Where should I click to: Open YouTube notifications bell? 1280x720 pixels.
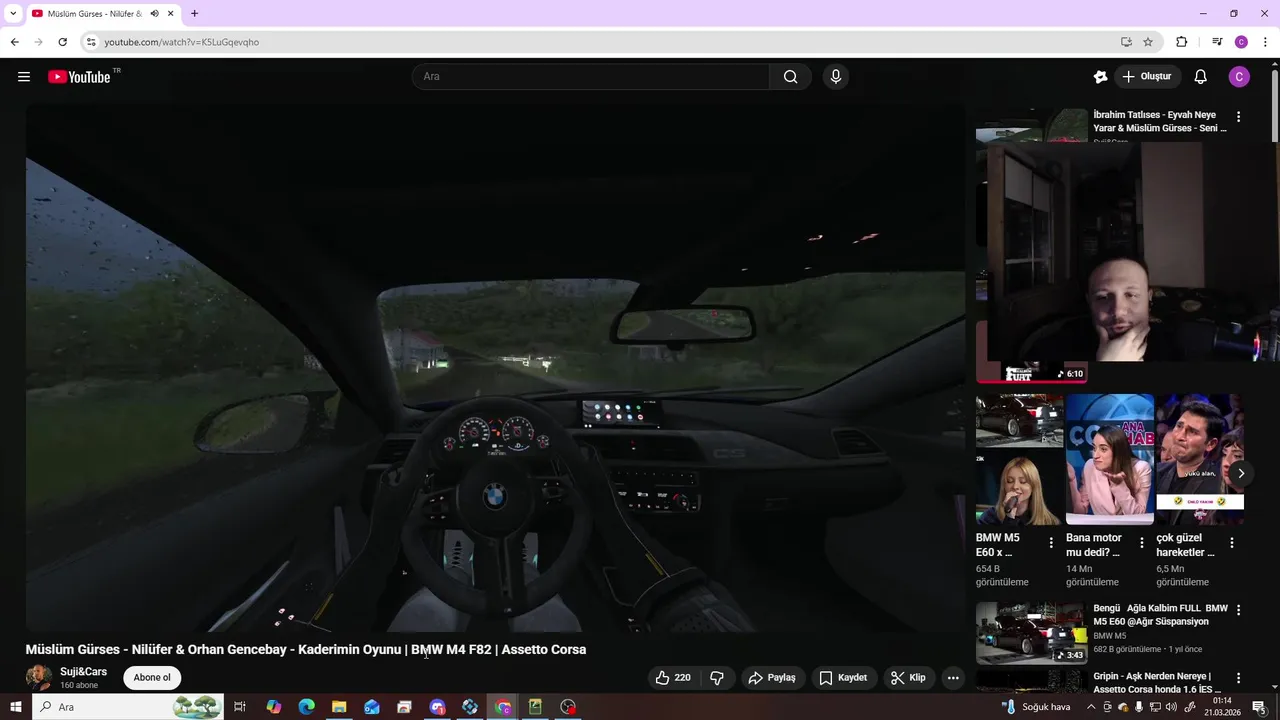coord(1201,77)
